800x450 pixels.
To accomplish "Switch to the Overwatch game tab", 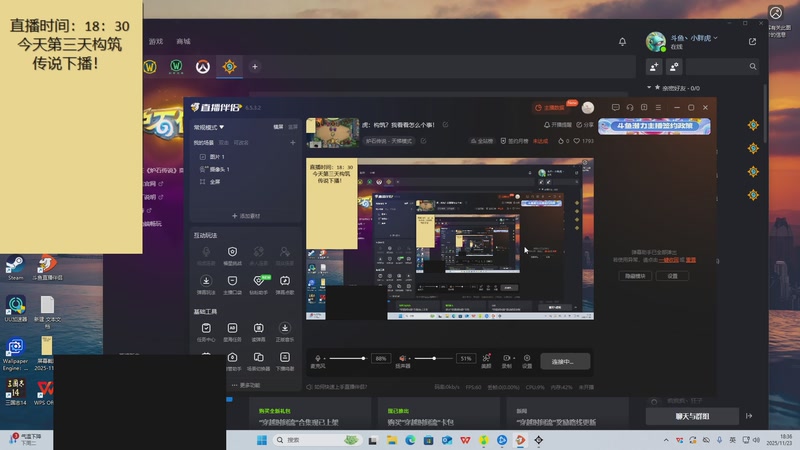I will [203, 67].
